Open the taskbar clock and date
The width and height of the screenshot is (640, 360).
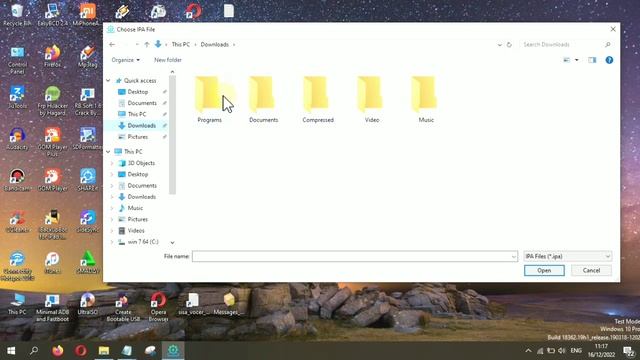tap(601, 351)
